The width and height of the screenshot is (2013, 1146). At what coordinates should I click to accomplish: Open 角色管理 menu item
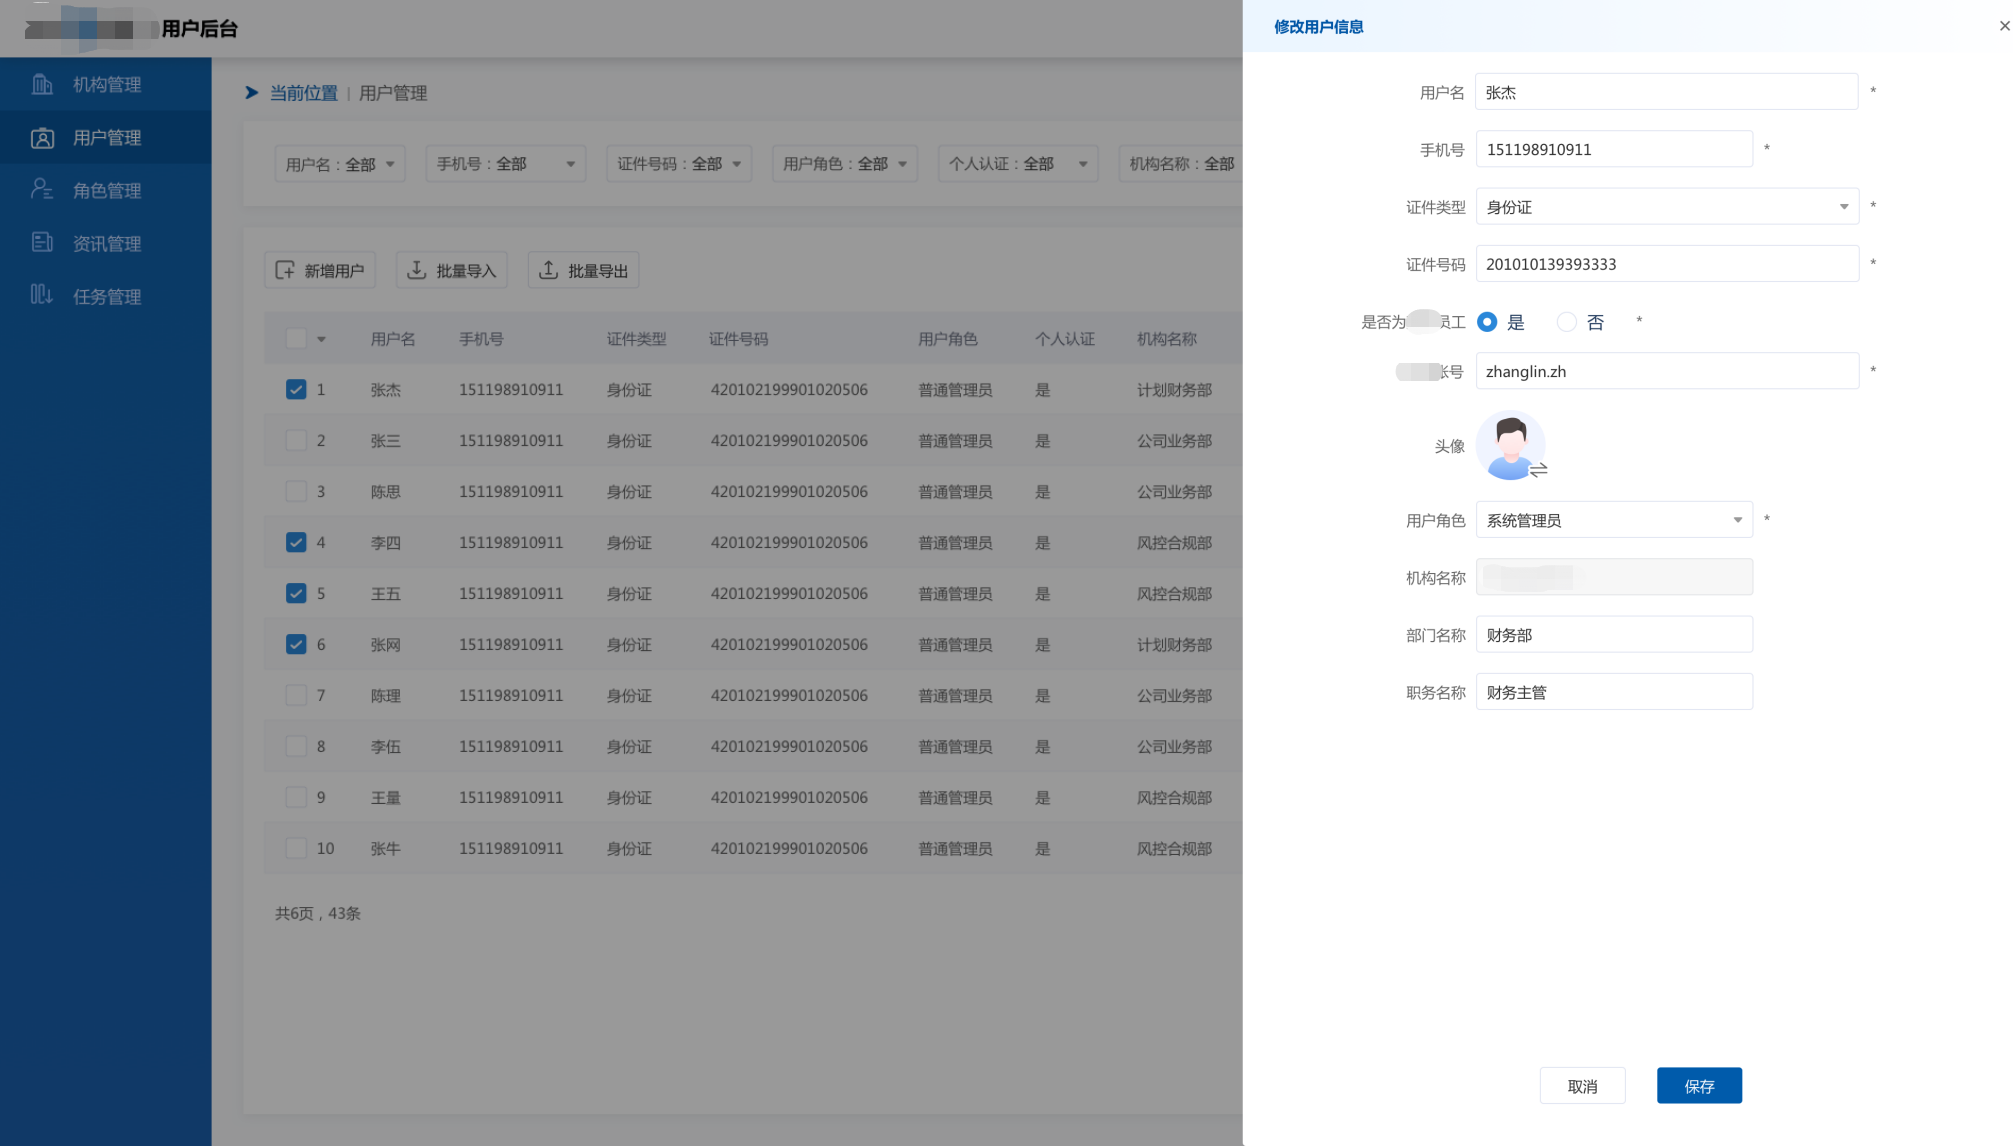click(x=106, y=190)
